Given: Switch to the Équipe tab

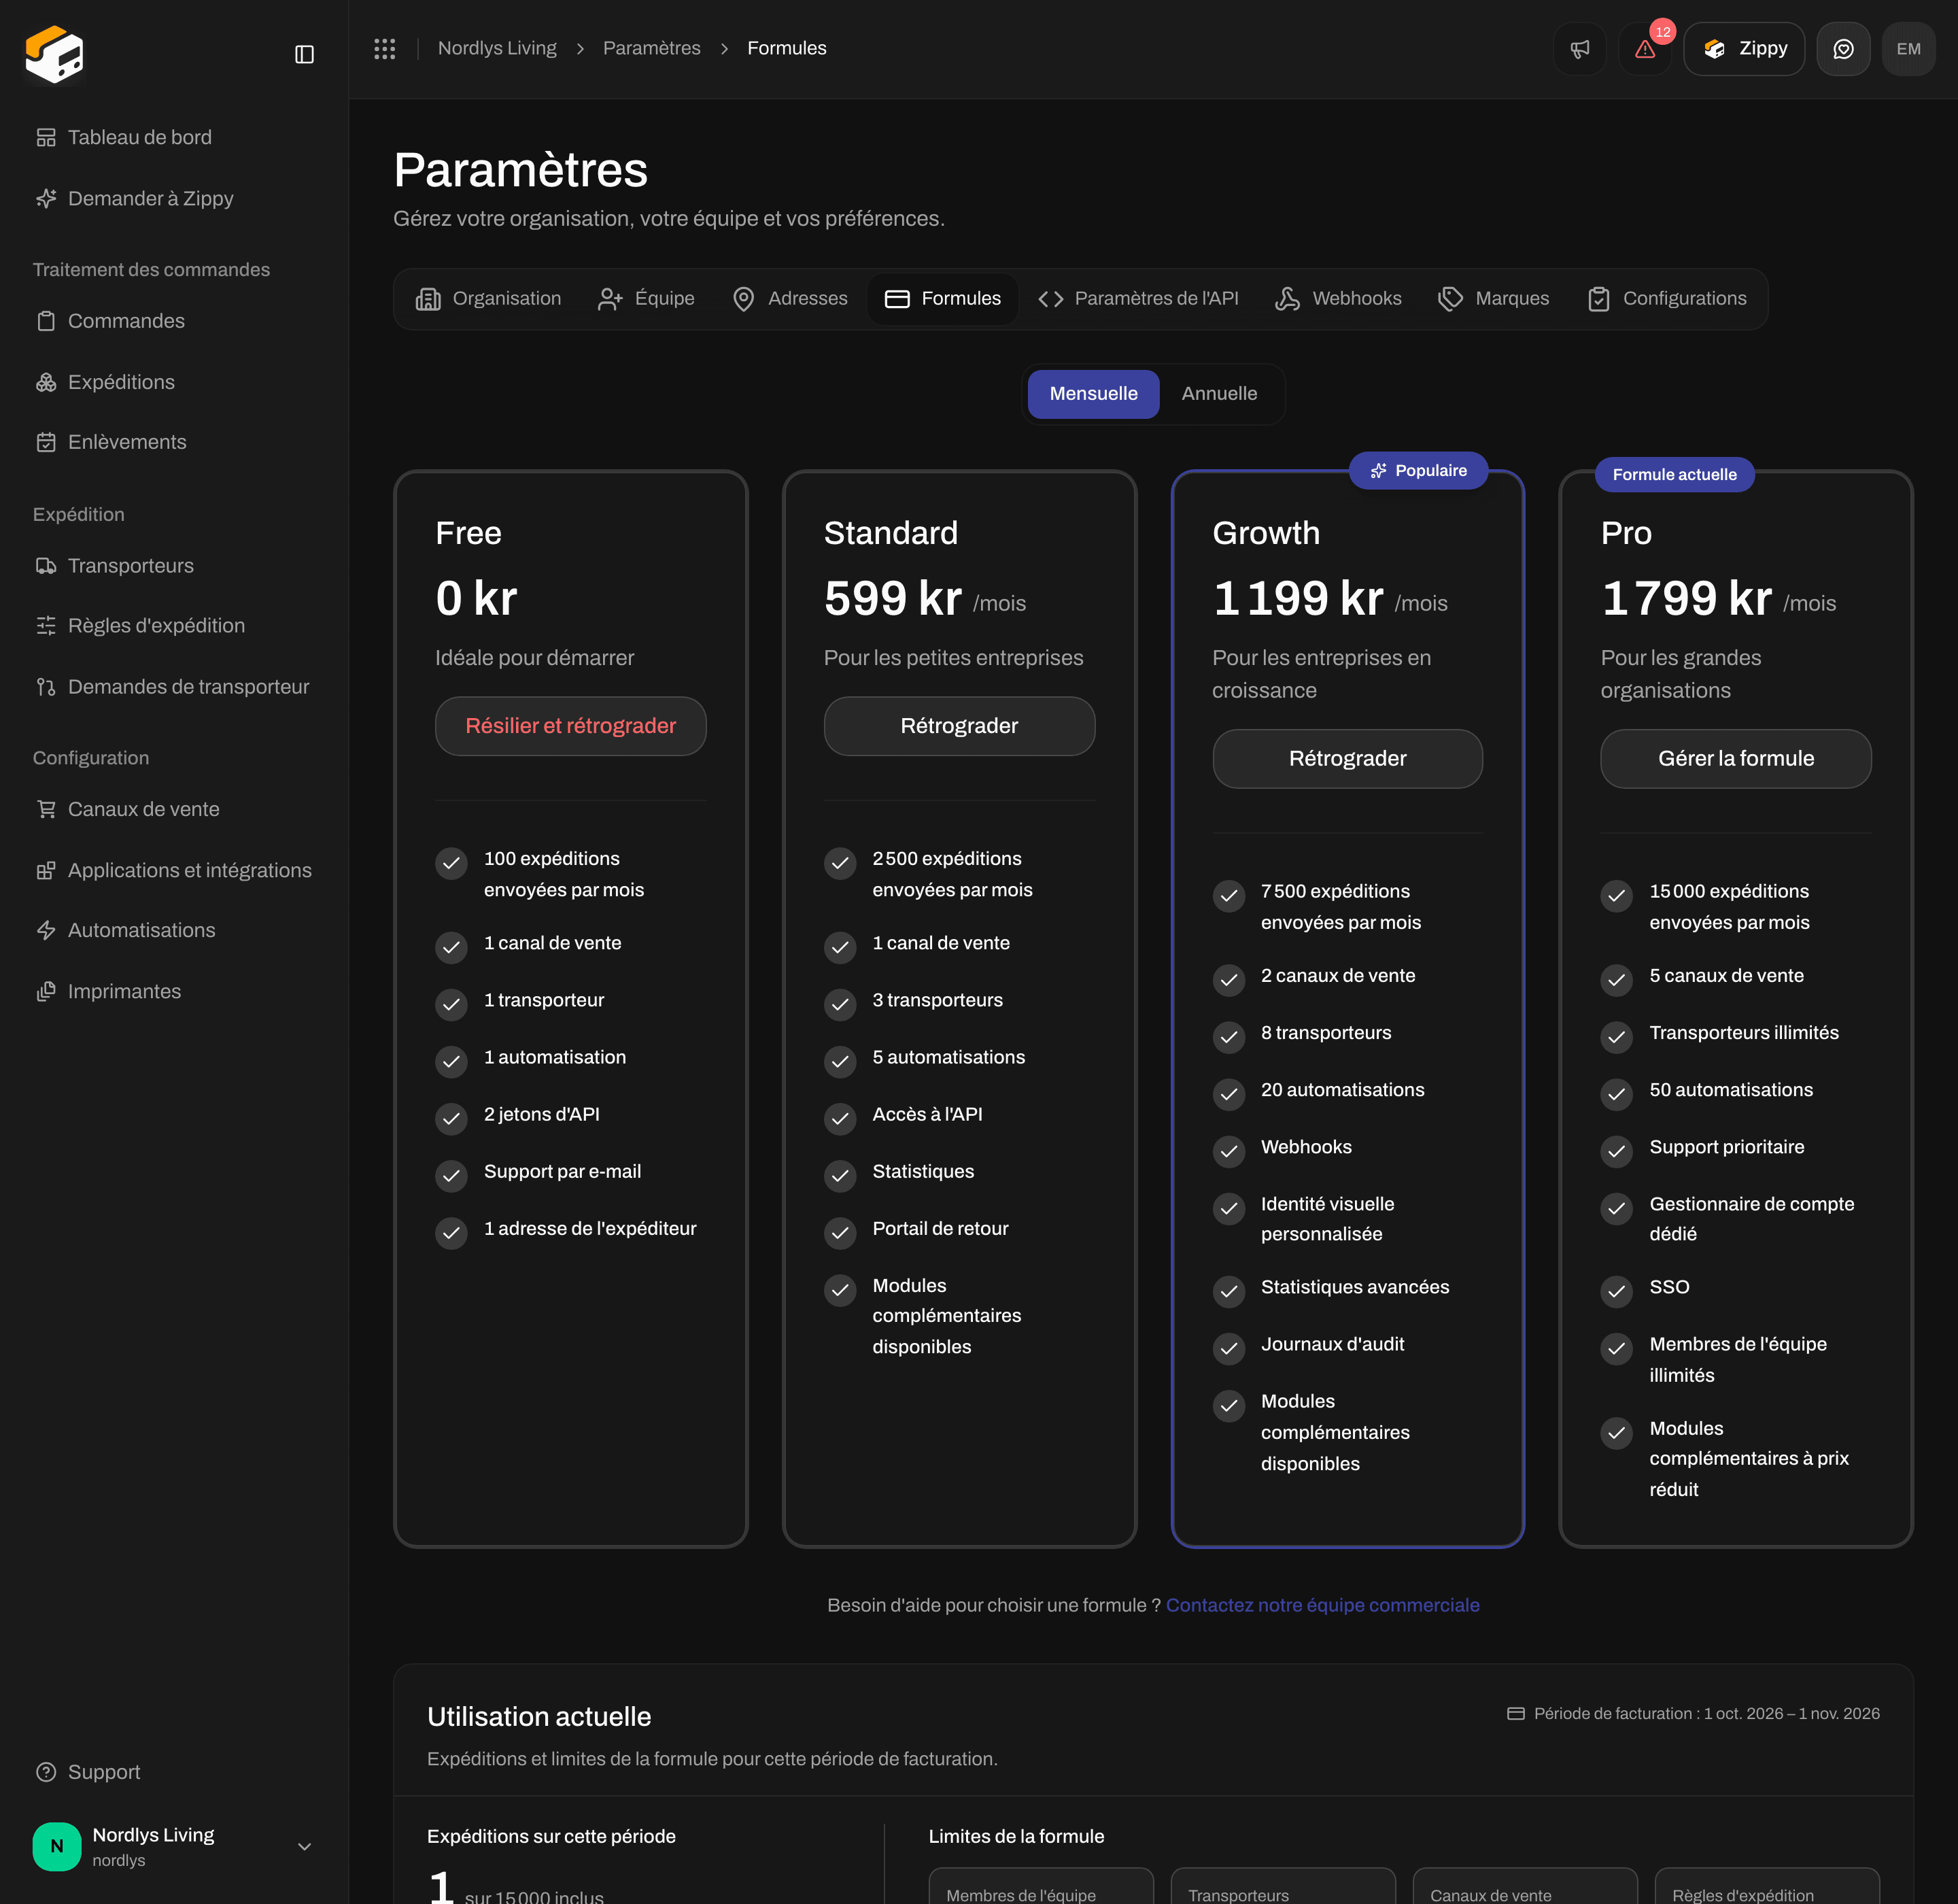Looking at the screenshot, I should point(645,299).
